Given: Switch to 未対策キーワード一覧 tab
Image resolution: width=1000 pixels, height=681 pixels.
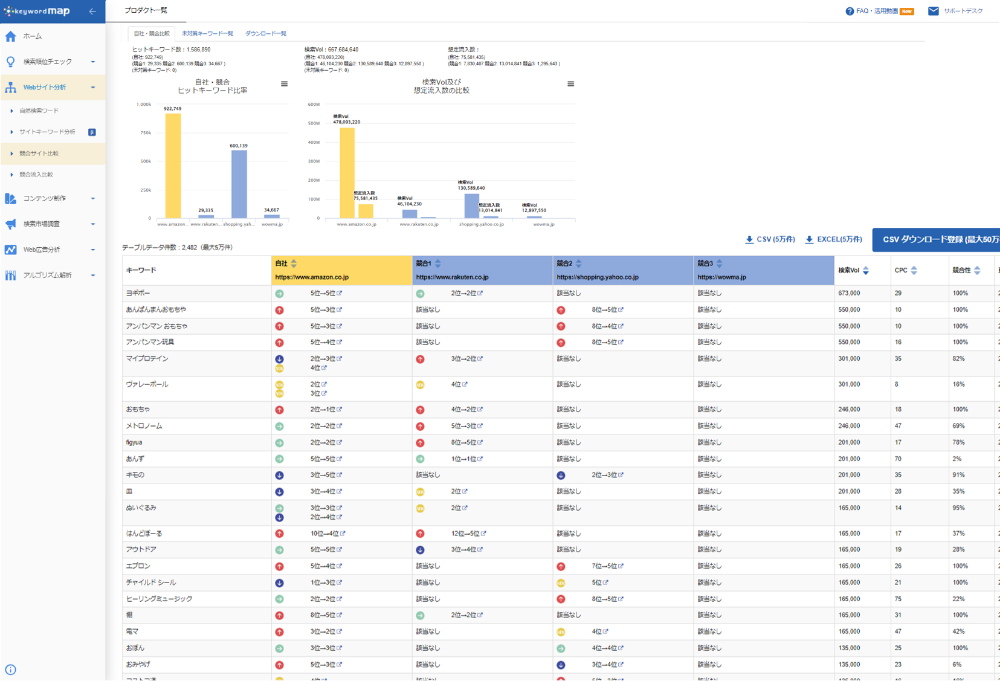Looking at the screenshot, I should 207,33.
